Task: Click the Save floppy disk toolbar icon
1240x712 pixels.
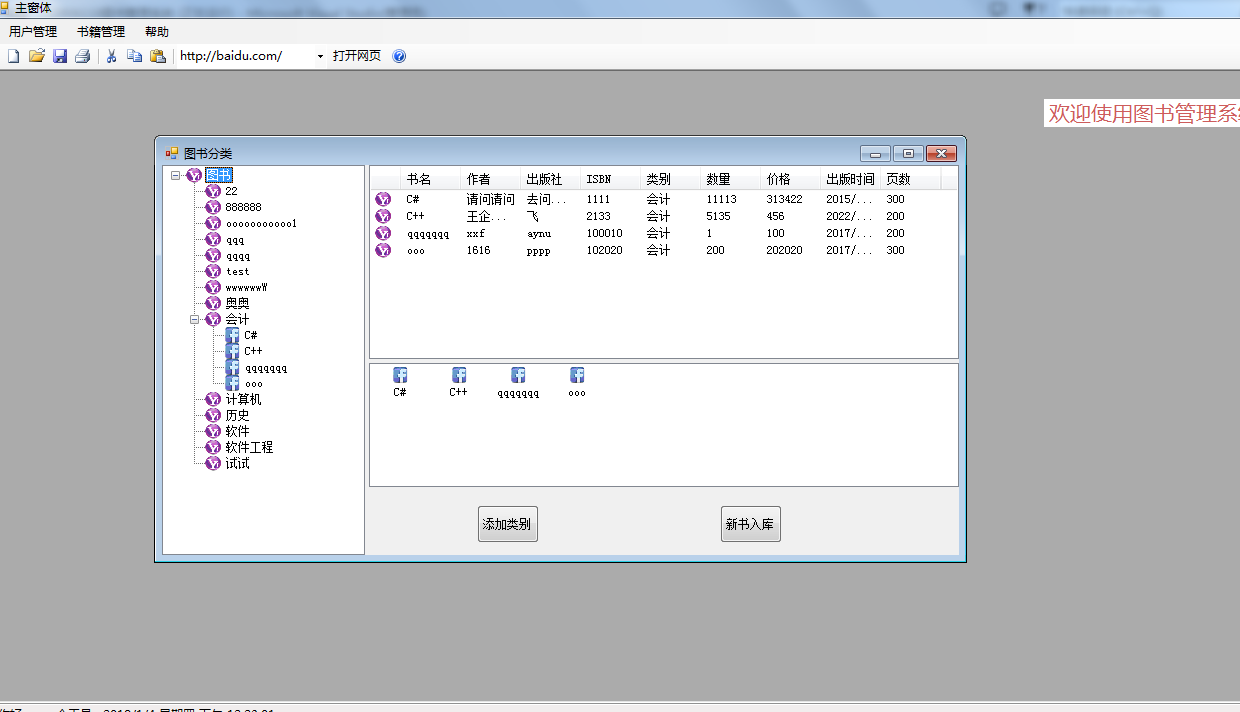Action: [x=60, y=56]
